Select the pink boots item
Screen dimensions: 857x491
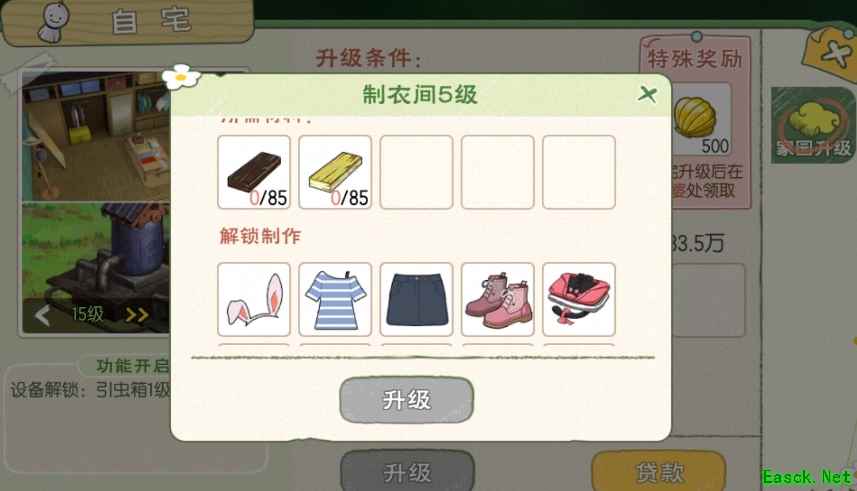pos(497,299)
